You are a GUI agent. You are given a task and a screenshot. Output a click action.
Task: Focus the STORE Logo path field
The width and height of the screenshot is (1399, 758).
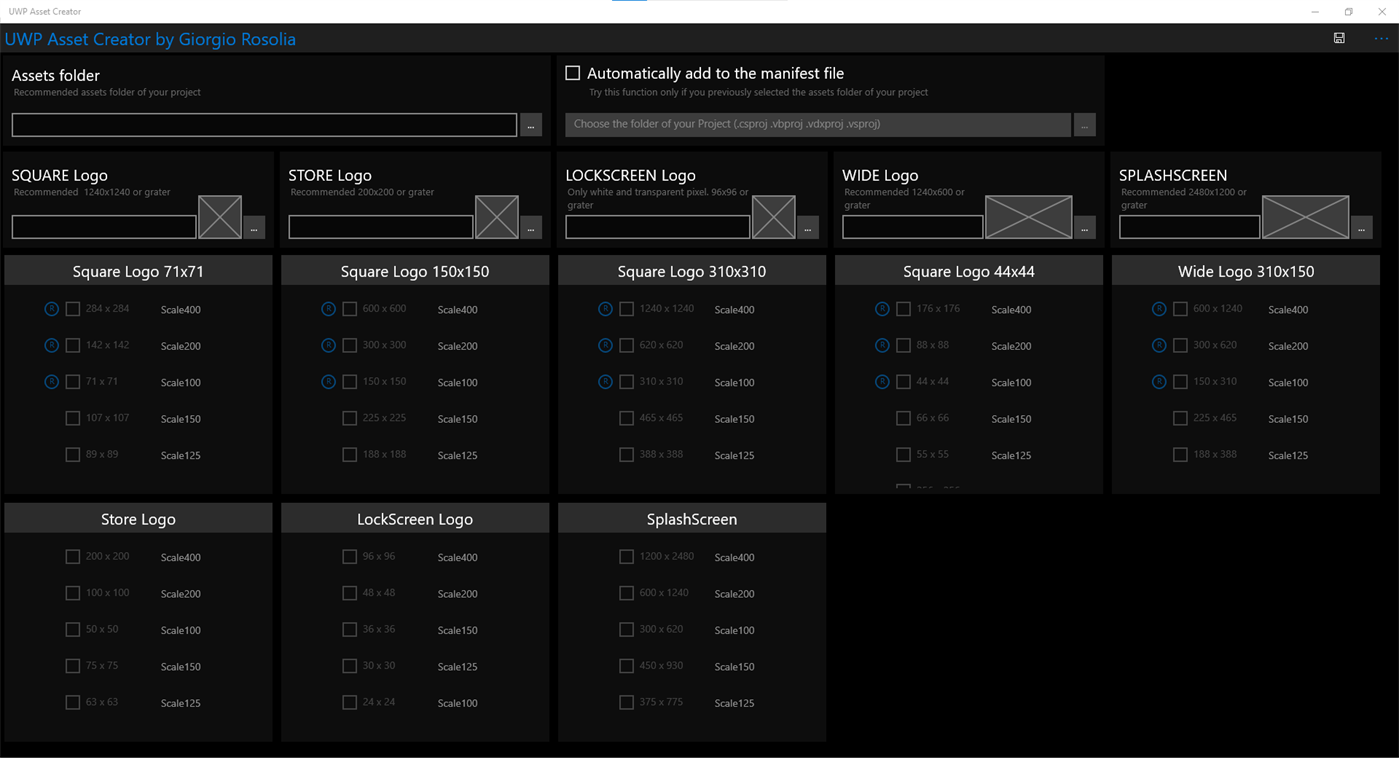(x=381, y=227)
